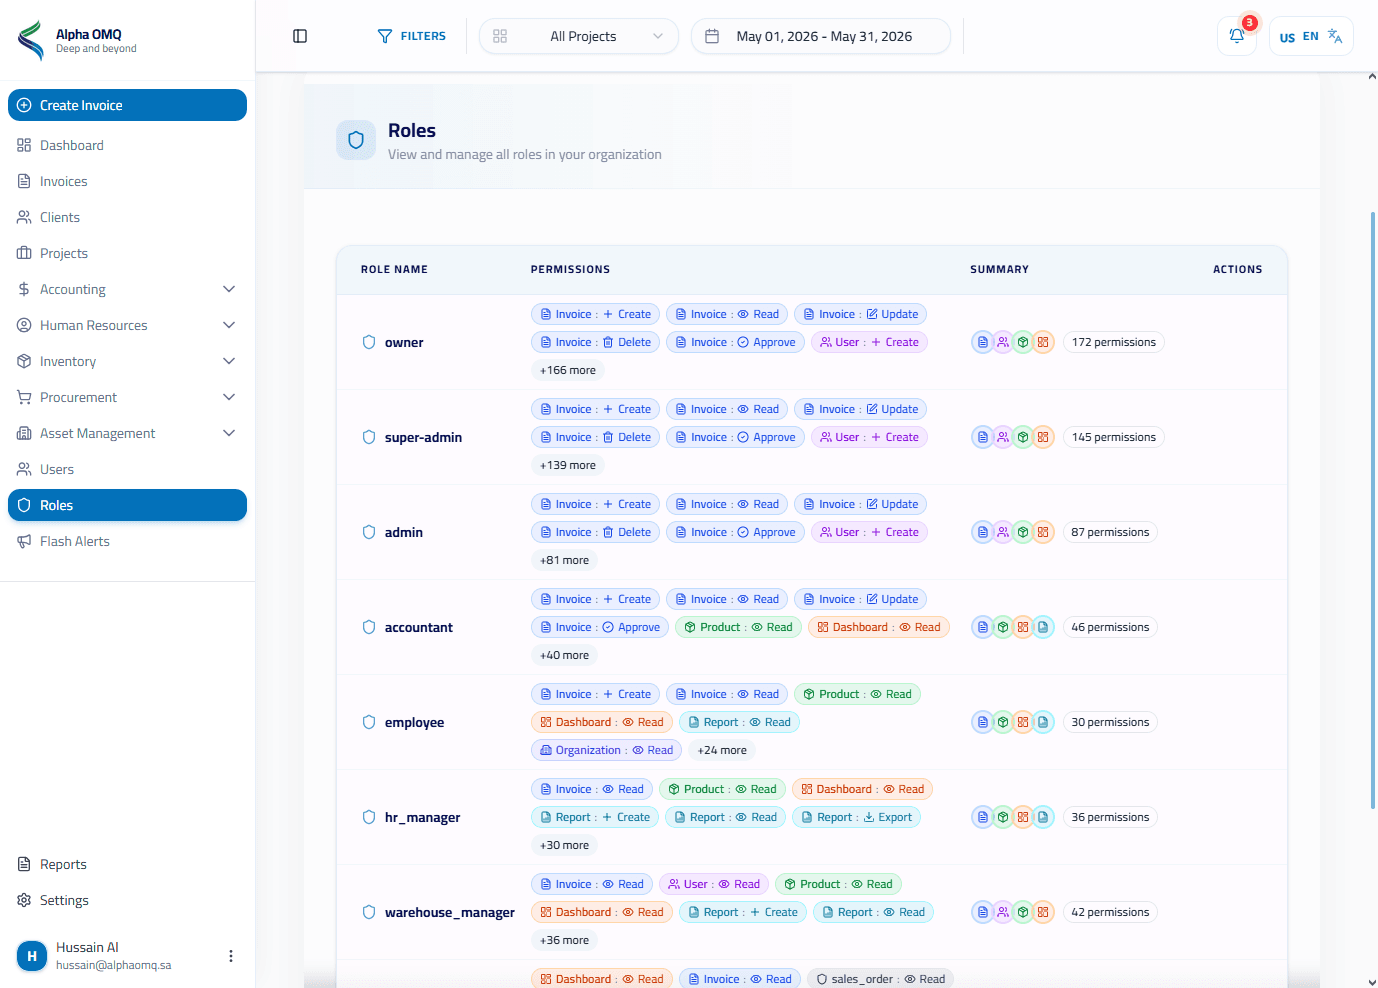Show owner's +166 more permissions
This screenshot has width=1378, height=988.
[568, 370]
